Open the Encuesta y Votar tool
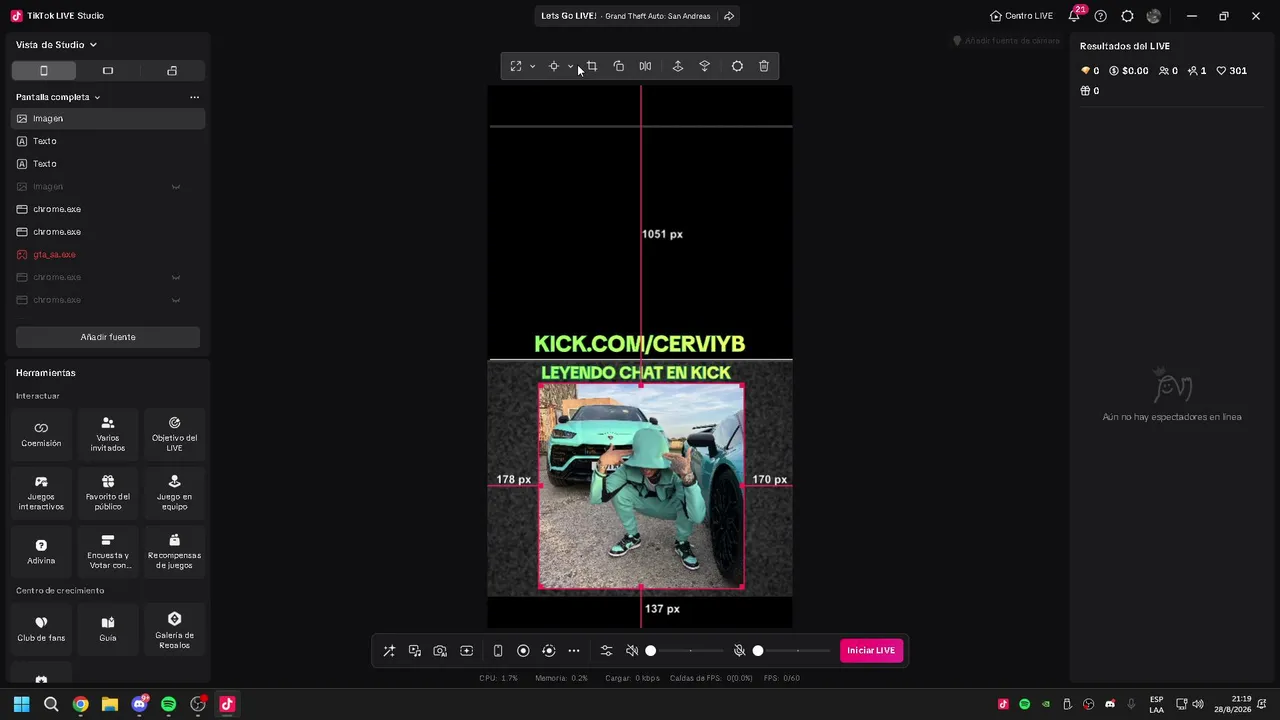 [x=108, y=552]
